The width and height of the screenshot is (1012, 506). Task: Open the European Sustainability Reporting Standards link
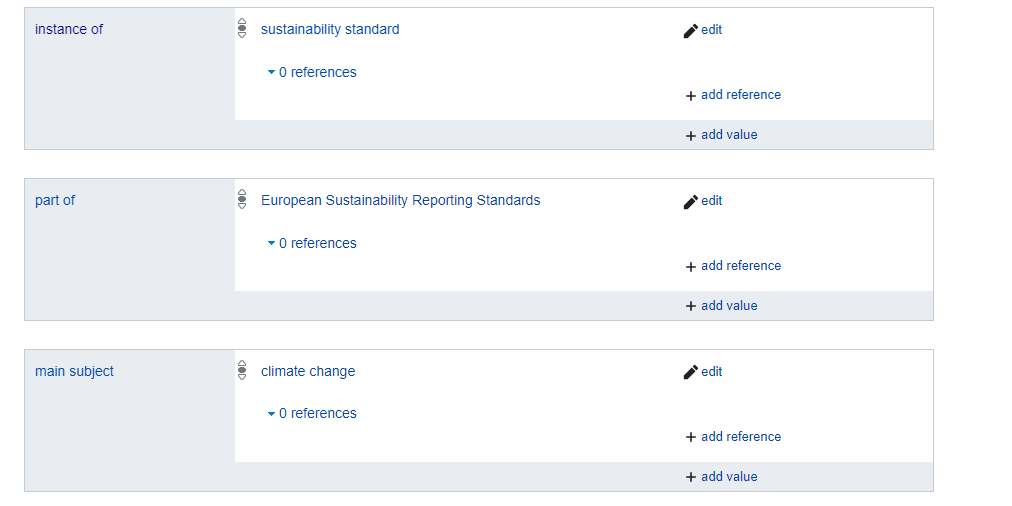400,200
